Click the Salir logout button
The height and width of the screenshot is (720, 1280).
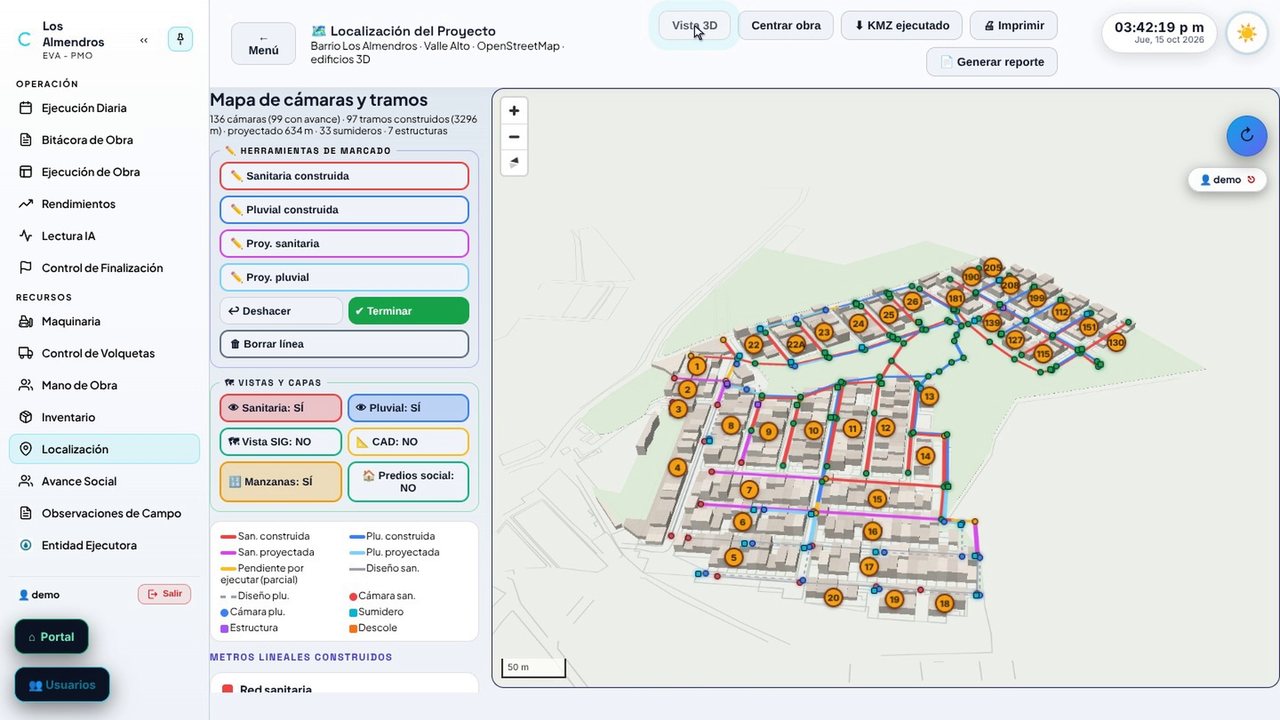164,594
